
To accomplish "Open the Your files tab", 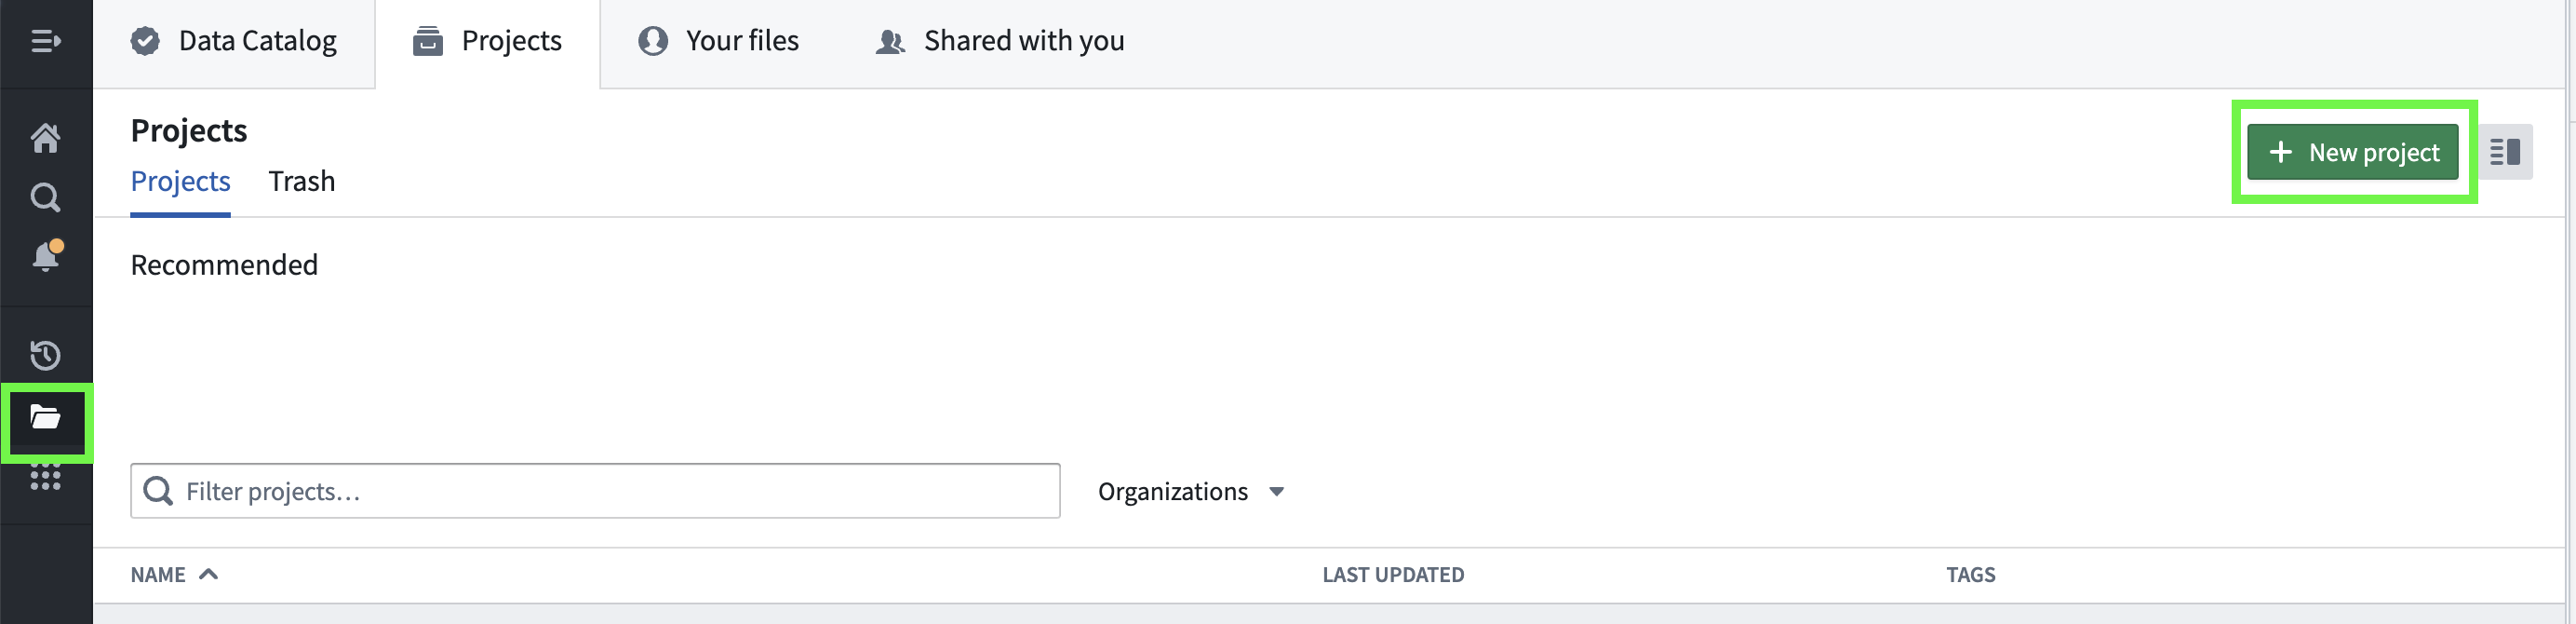I will 718,41.
